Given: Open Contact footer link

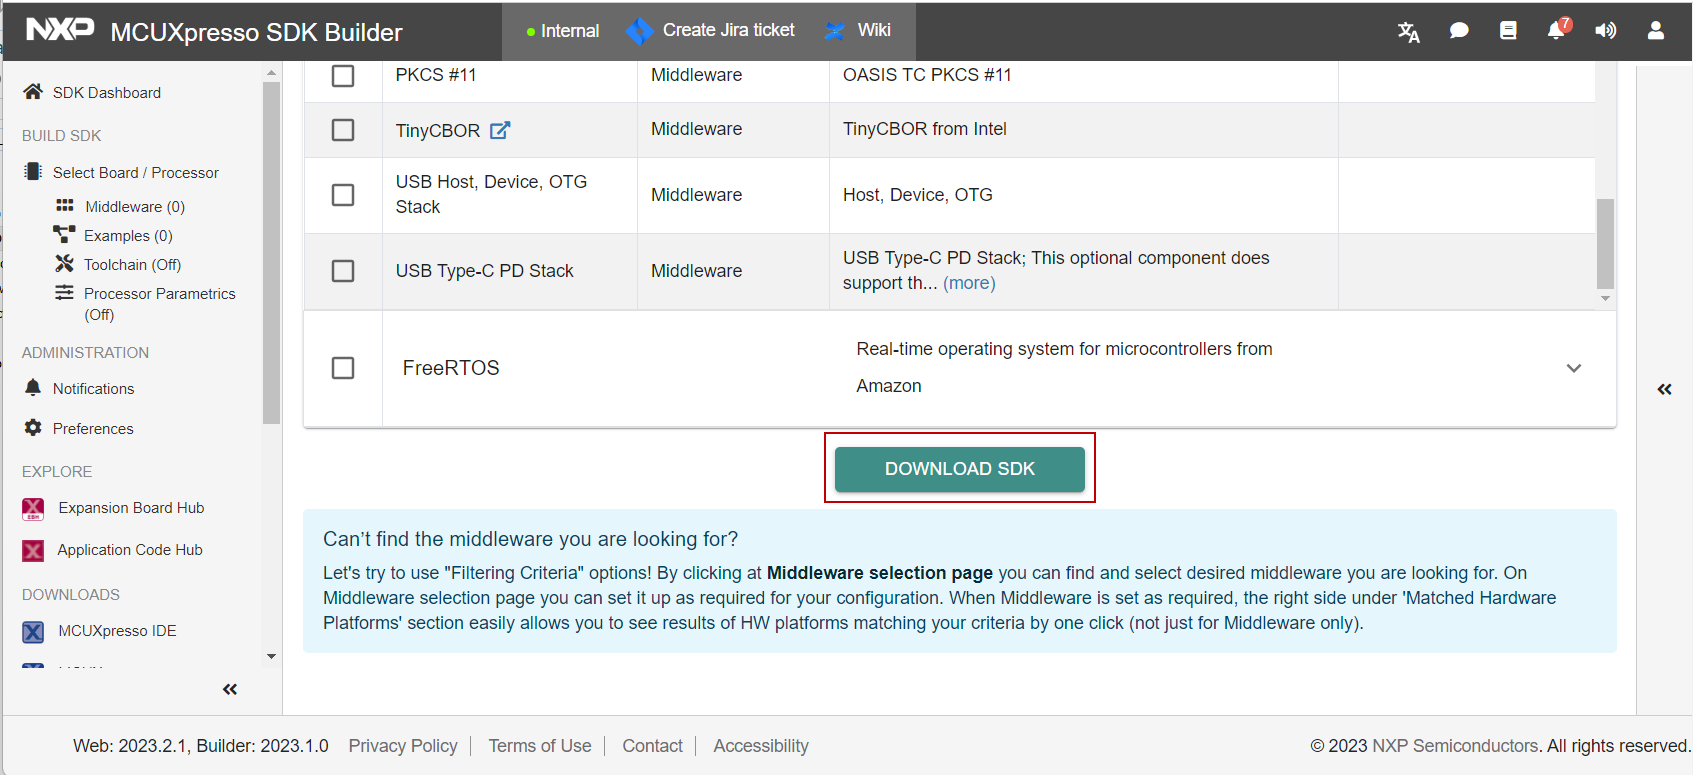Looking at the screenshot, I should [652, 746].
